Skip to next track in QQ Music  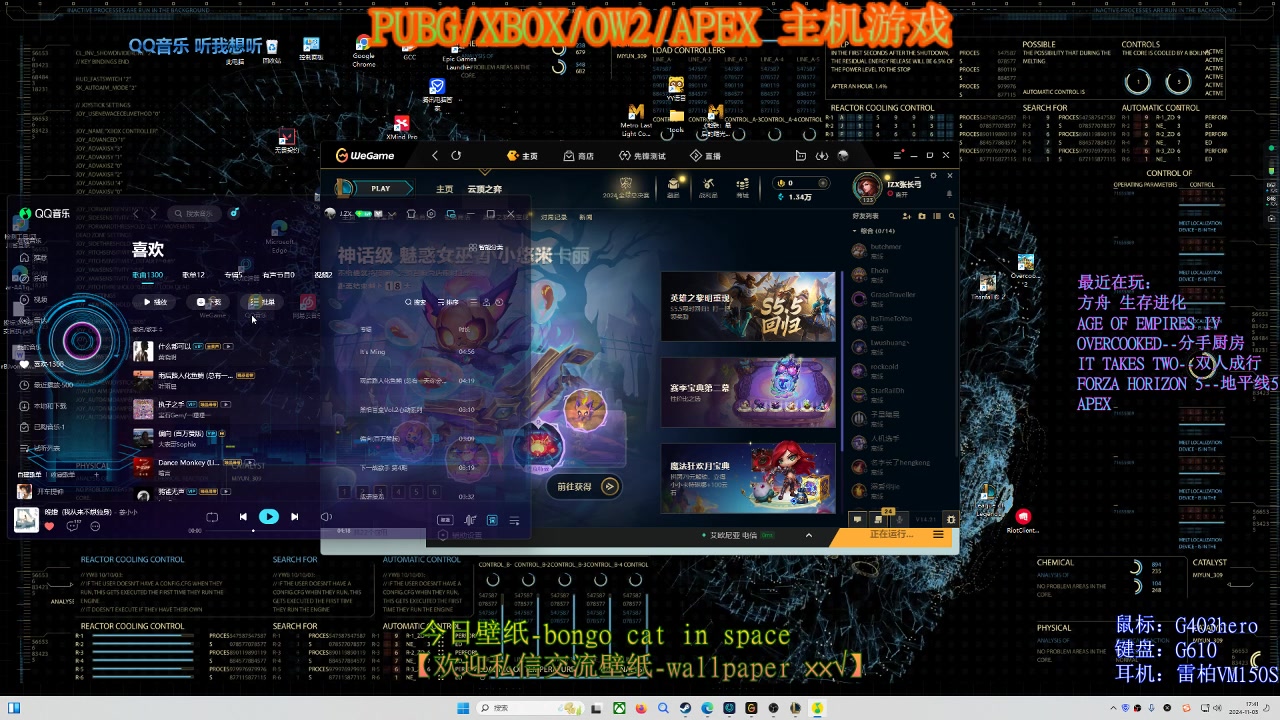[x=294, y=516]
